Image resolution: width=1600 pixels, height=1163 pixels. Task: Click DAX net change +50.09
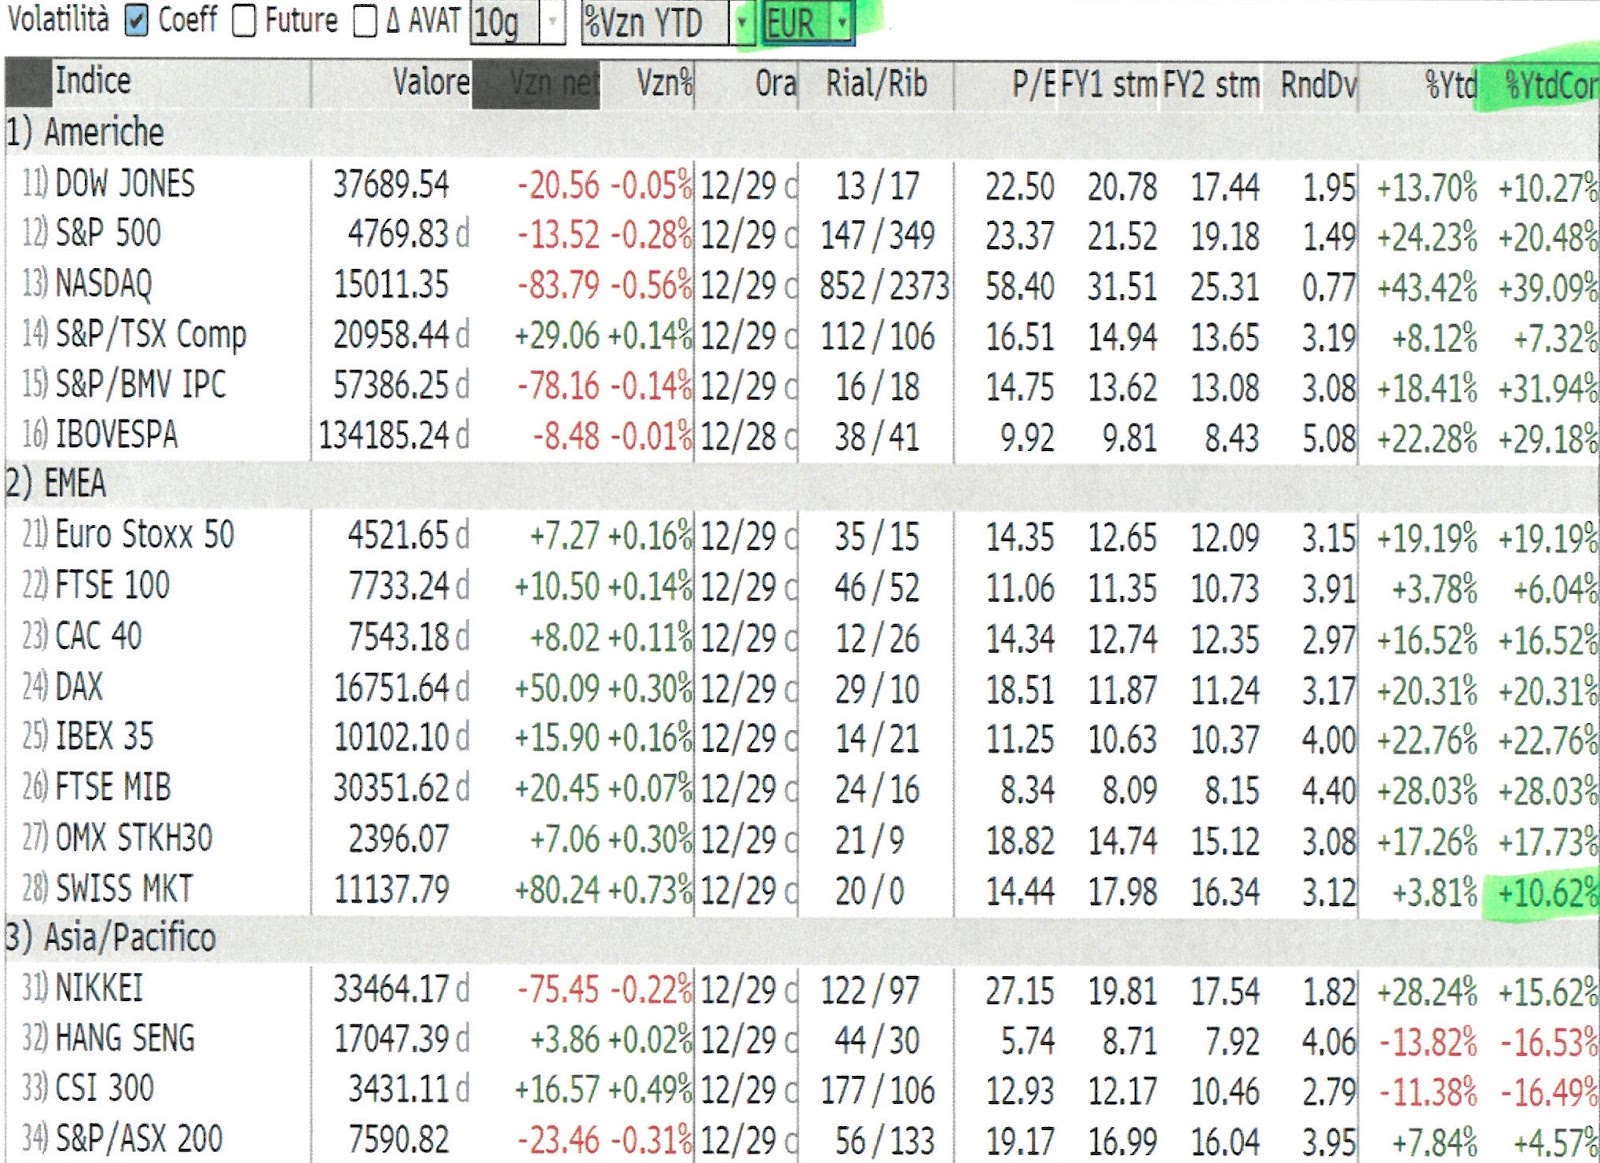[557, 688]
